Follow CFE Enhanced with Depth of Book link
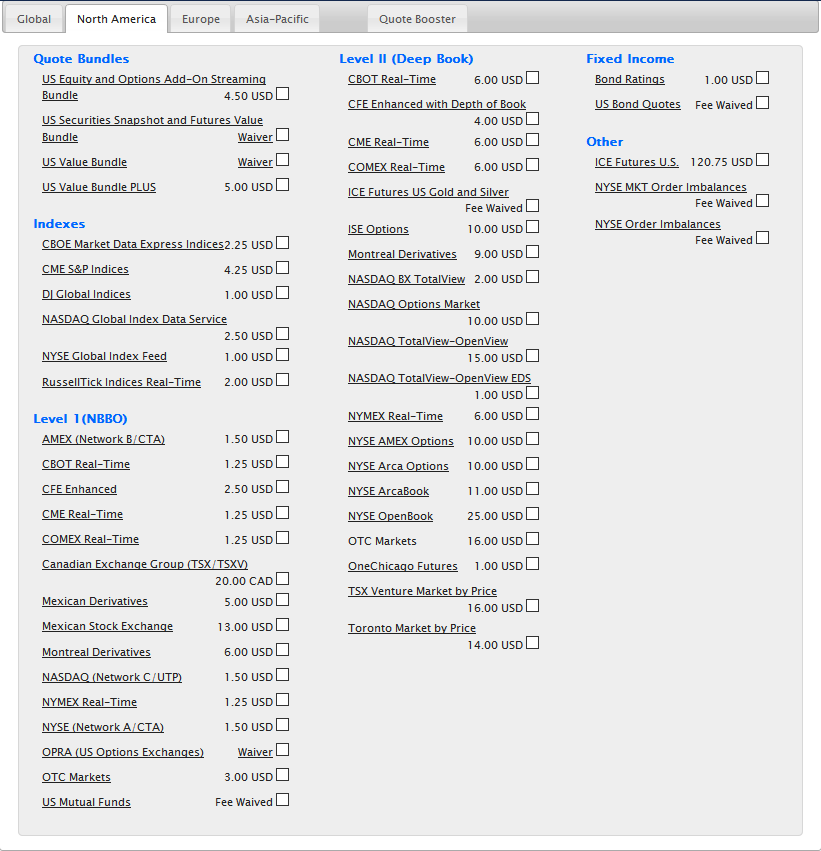The height and width of the screenshot is (851, 821). [x=437, y=104]
